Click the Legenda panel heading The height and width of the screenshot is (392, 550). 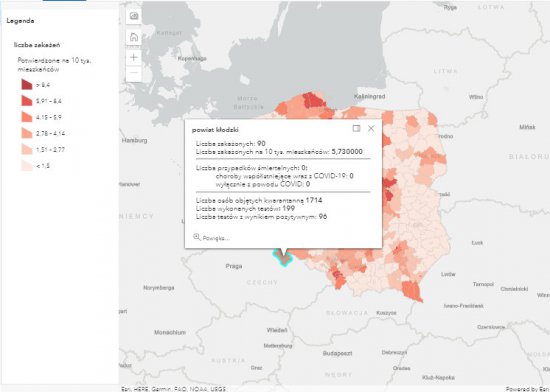click(x=20, y=21)
